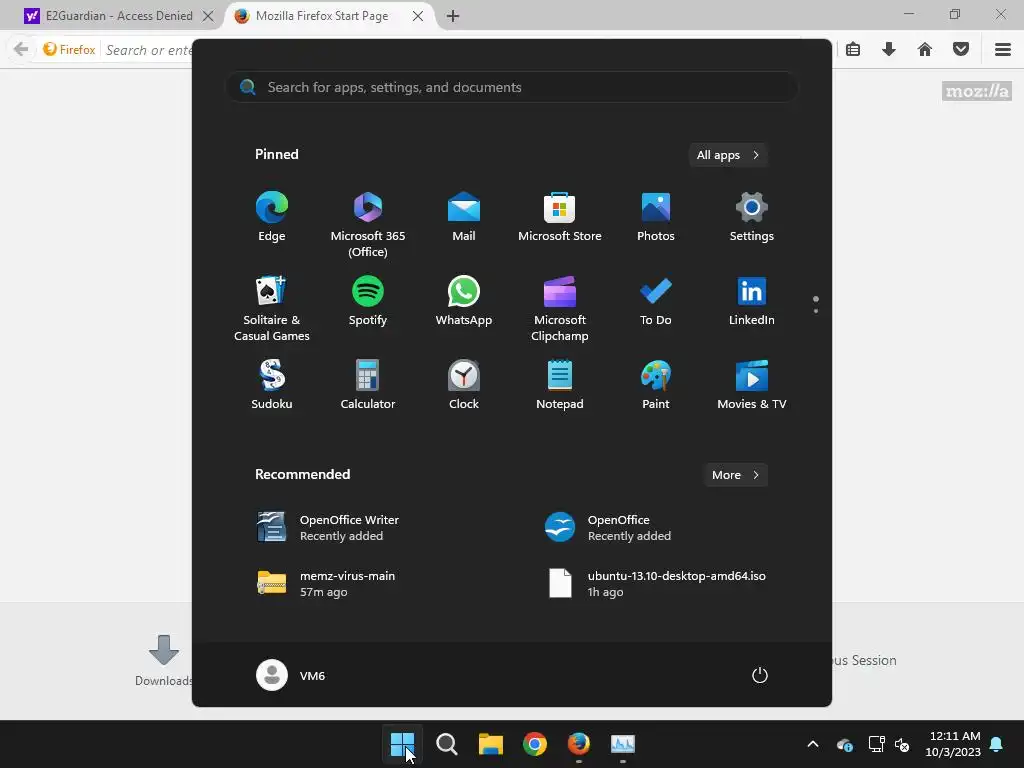Open the Edge pinned app

point(272,217)
